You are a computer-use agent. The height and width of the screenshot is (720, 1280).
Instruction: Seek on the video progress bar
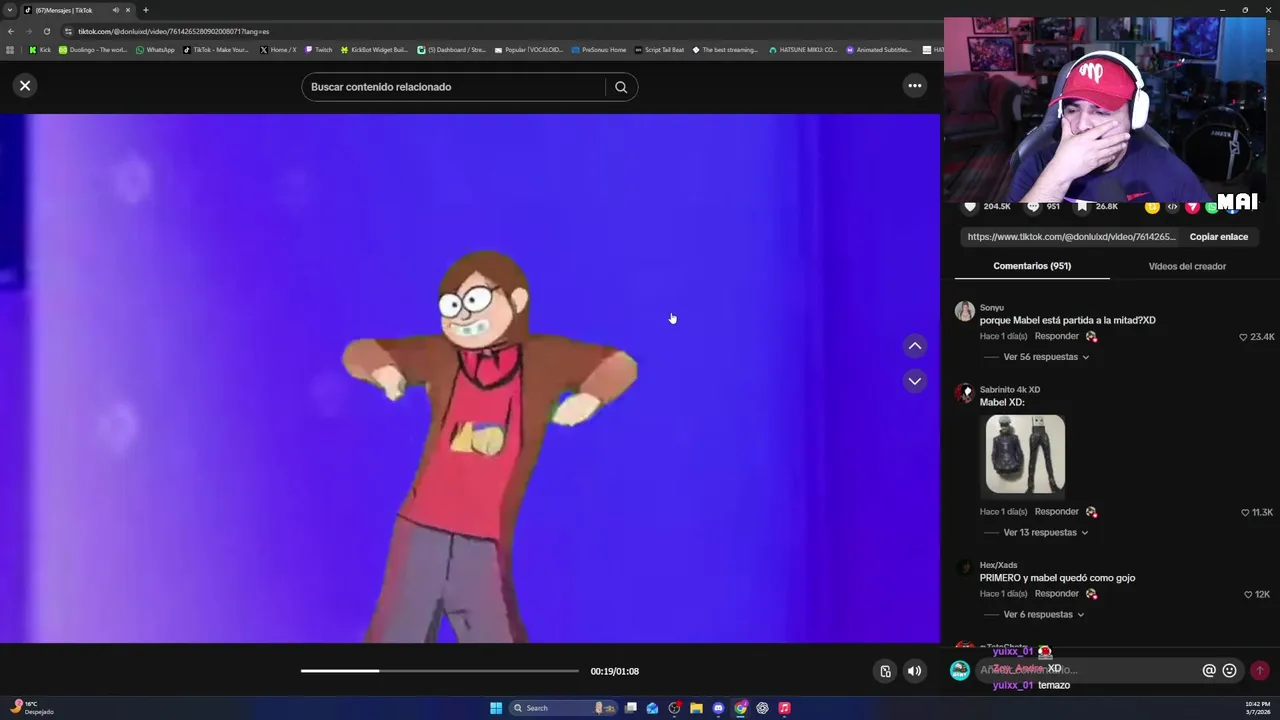pos(440,671)
